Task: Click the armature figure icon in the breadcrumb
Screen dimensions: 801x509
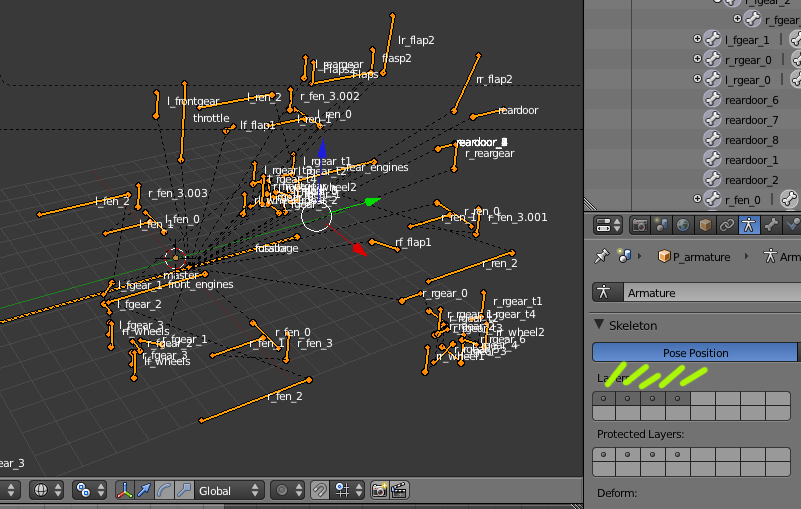Action: [x=770, y=256]
